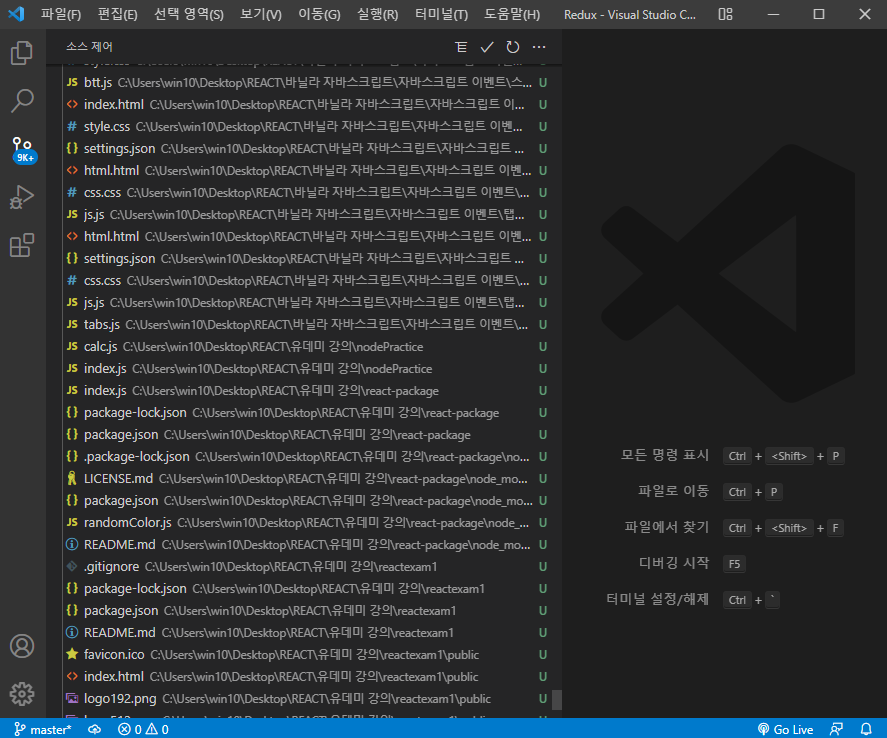887x738 pixels.
Task: Open the Source Control view with 9K+ badge
Action: tap(23, 150)
